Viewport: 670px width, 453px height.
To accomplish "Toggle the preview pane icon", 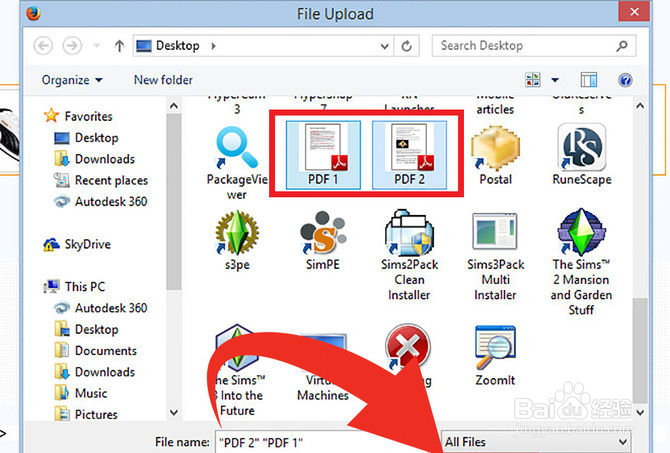I will coord(588,80).
